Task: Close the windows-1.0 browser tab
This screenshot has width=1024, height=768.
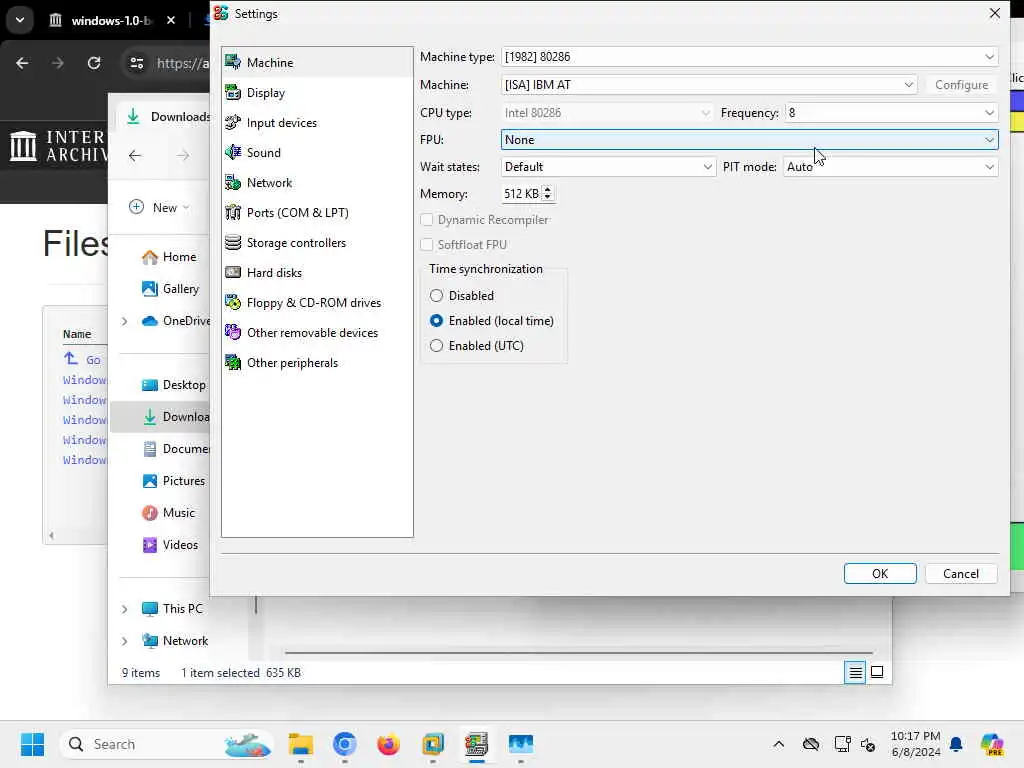Action: (x=170, y=21)
